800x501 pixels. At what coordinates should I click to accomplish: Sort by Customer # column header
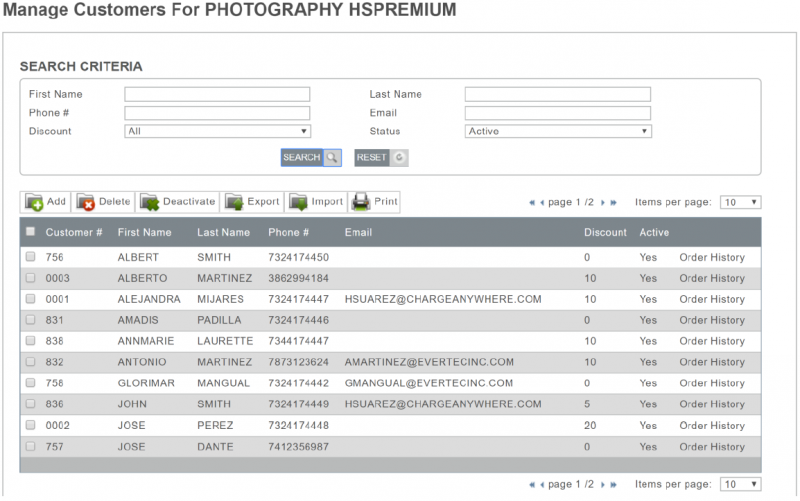tap(74, 233)
